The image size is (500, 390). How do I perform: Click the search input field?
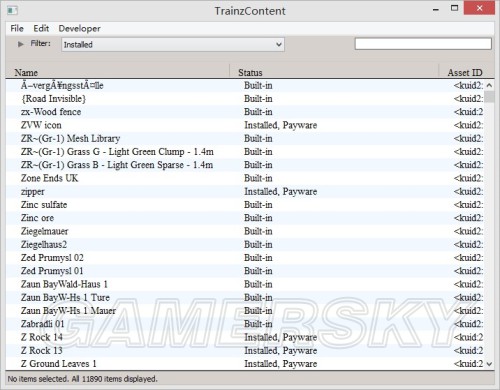point(423,44)
